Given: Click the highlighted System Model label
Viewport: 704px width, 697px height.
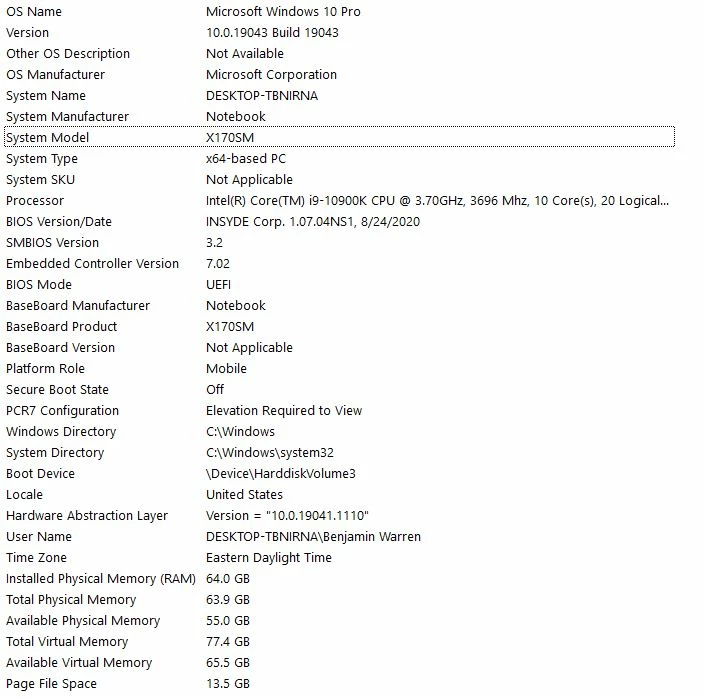Looking at the screenshot, I should click(48, 137).
